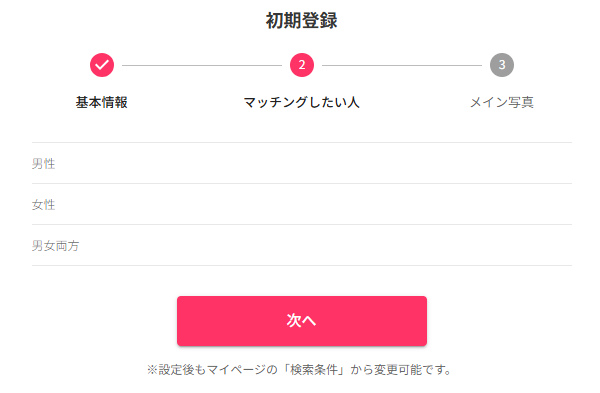The width and height of the screenshot is (600, 393).
Task: Click the progress line between steps 2 and 3
Action: tap(402, 65)
